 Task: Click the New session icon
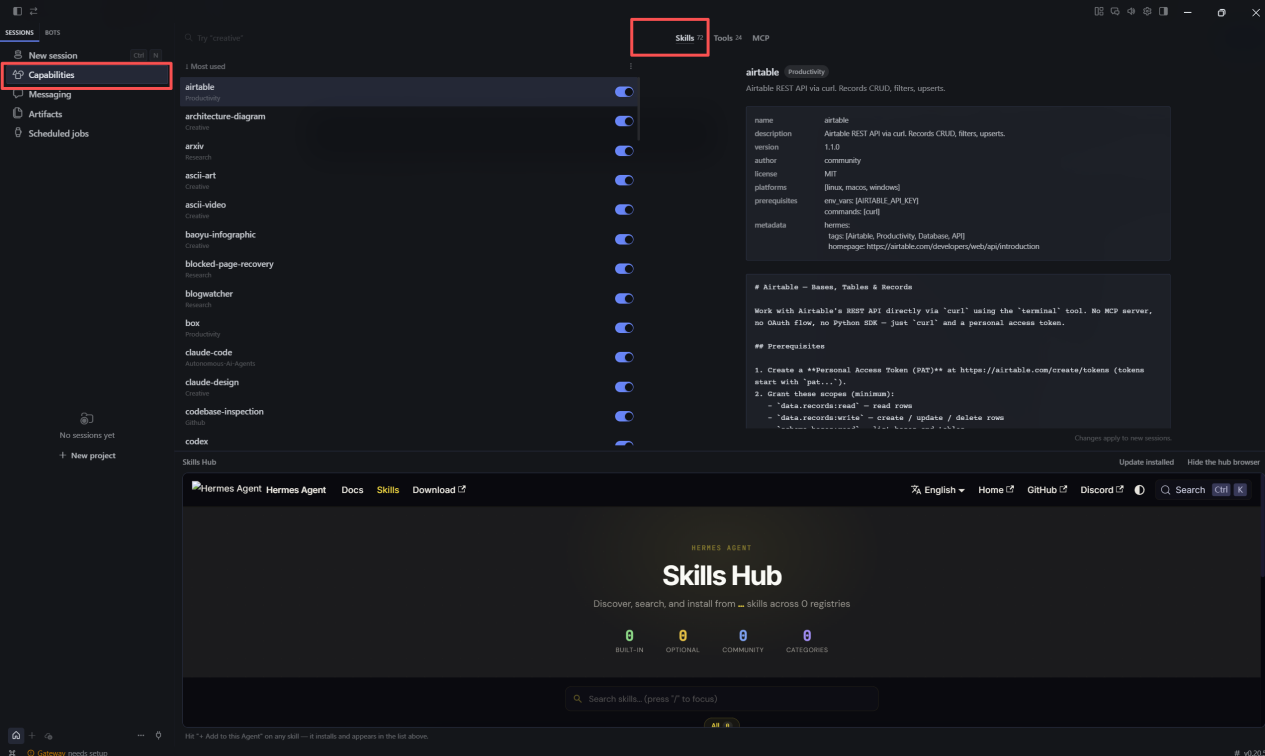pyautogui.click(x=18, y=55)
